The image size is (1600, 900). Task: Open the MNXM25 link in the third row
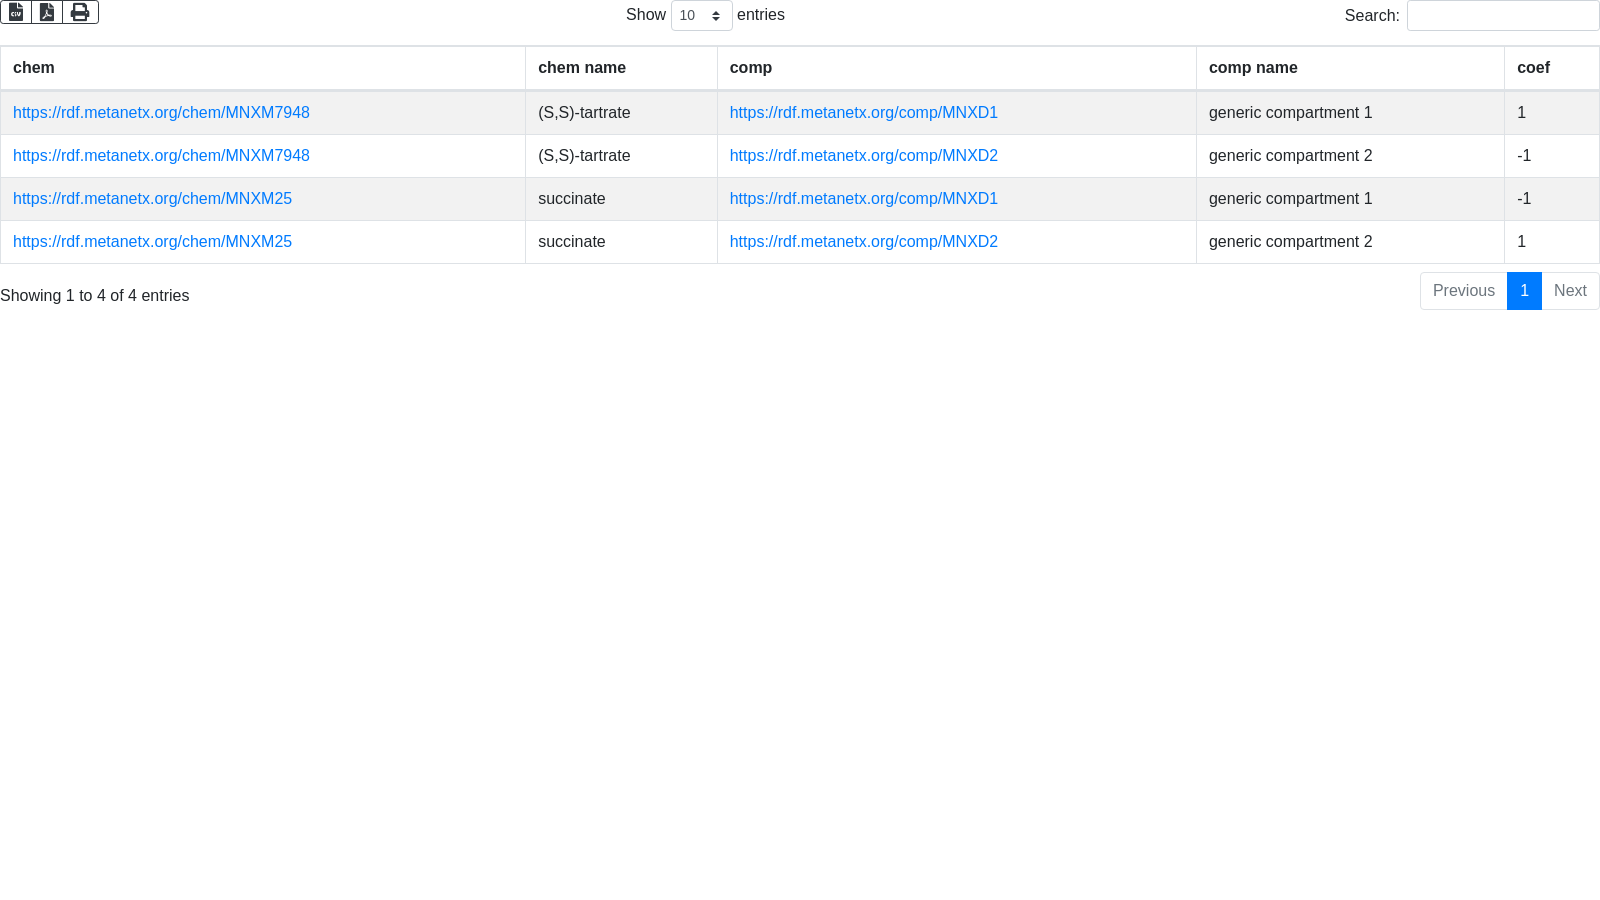coord(152,199)
